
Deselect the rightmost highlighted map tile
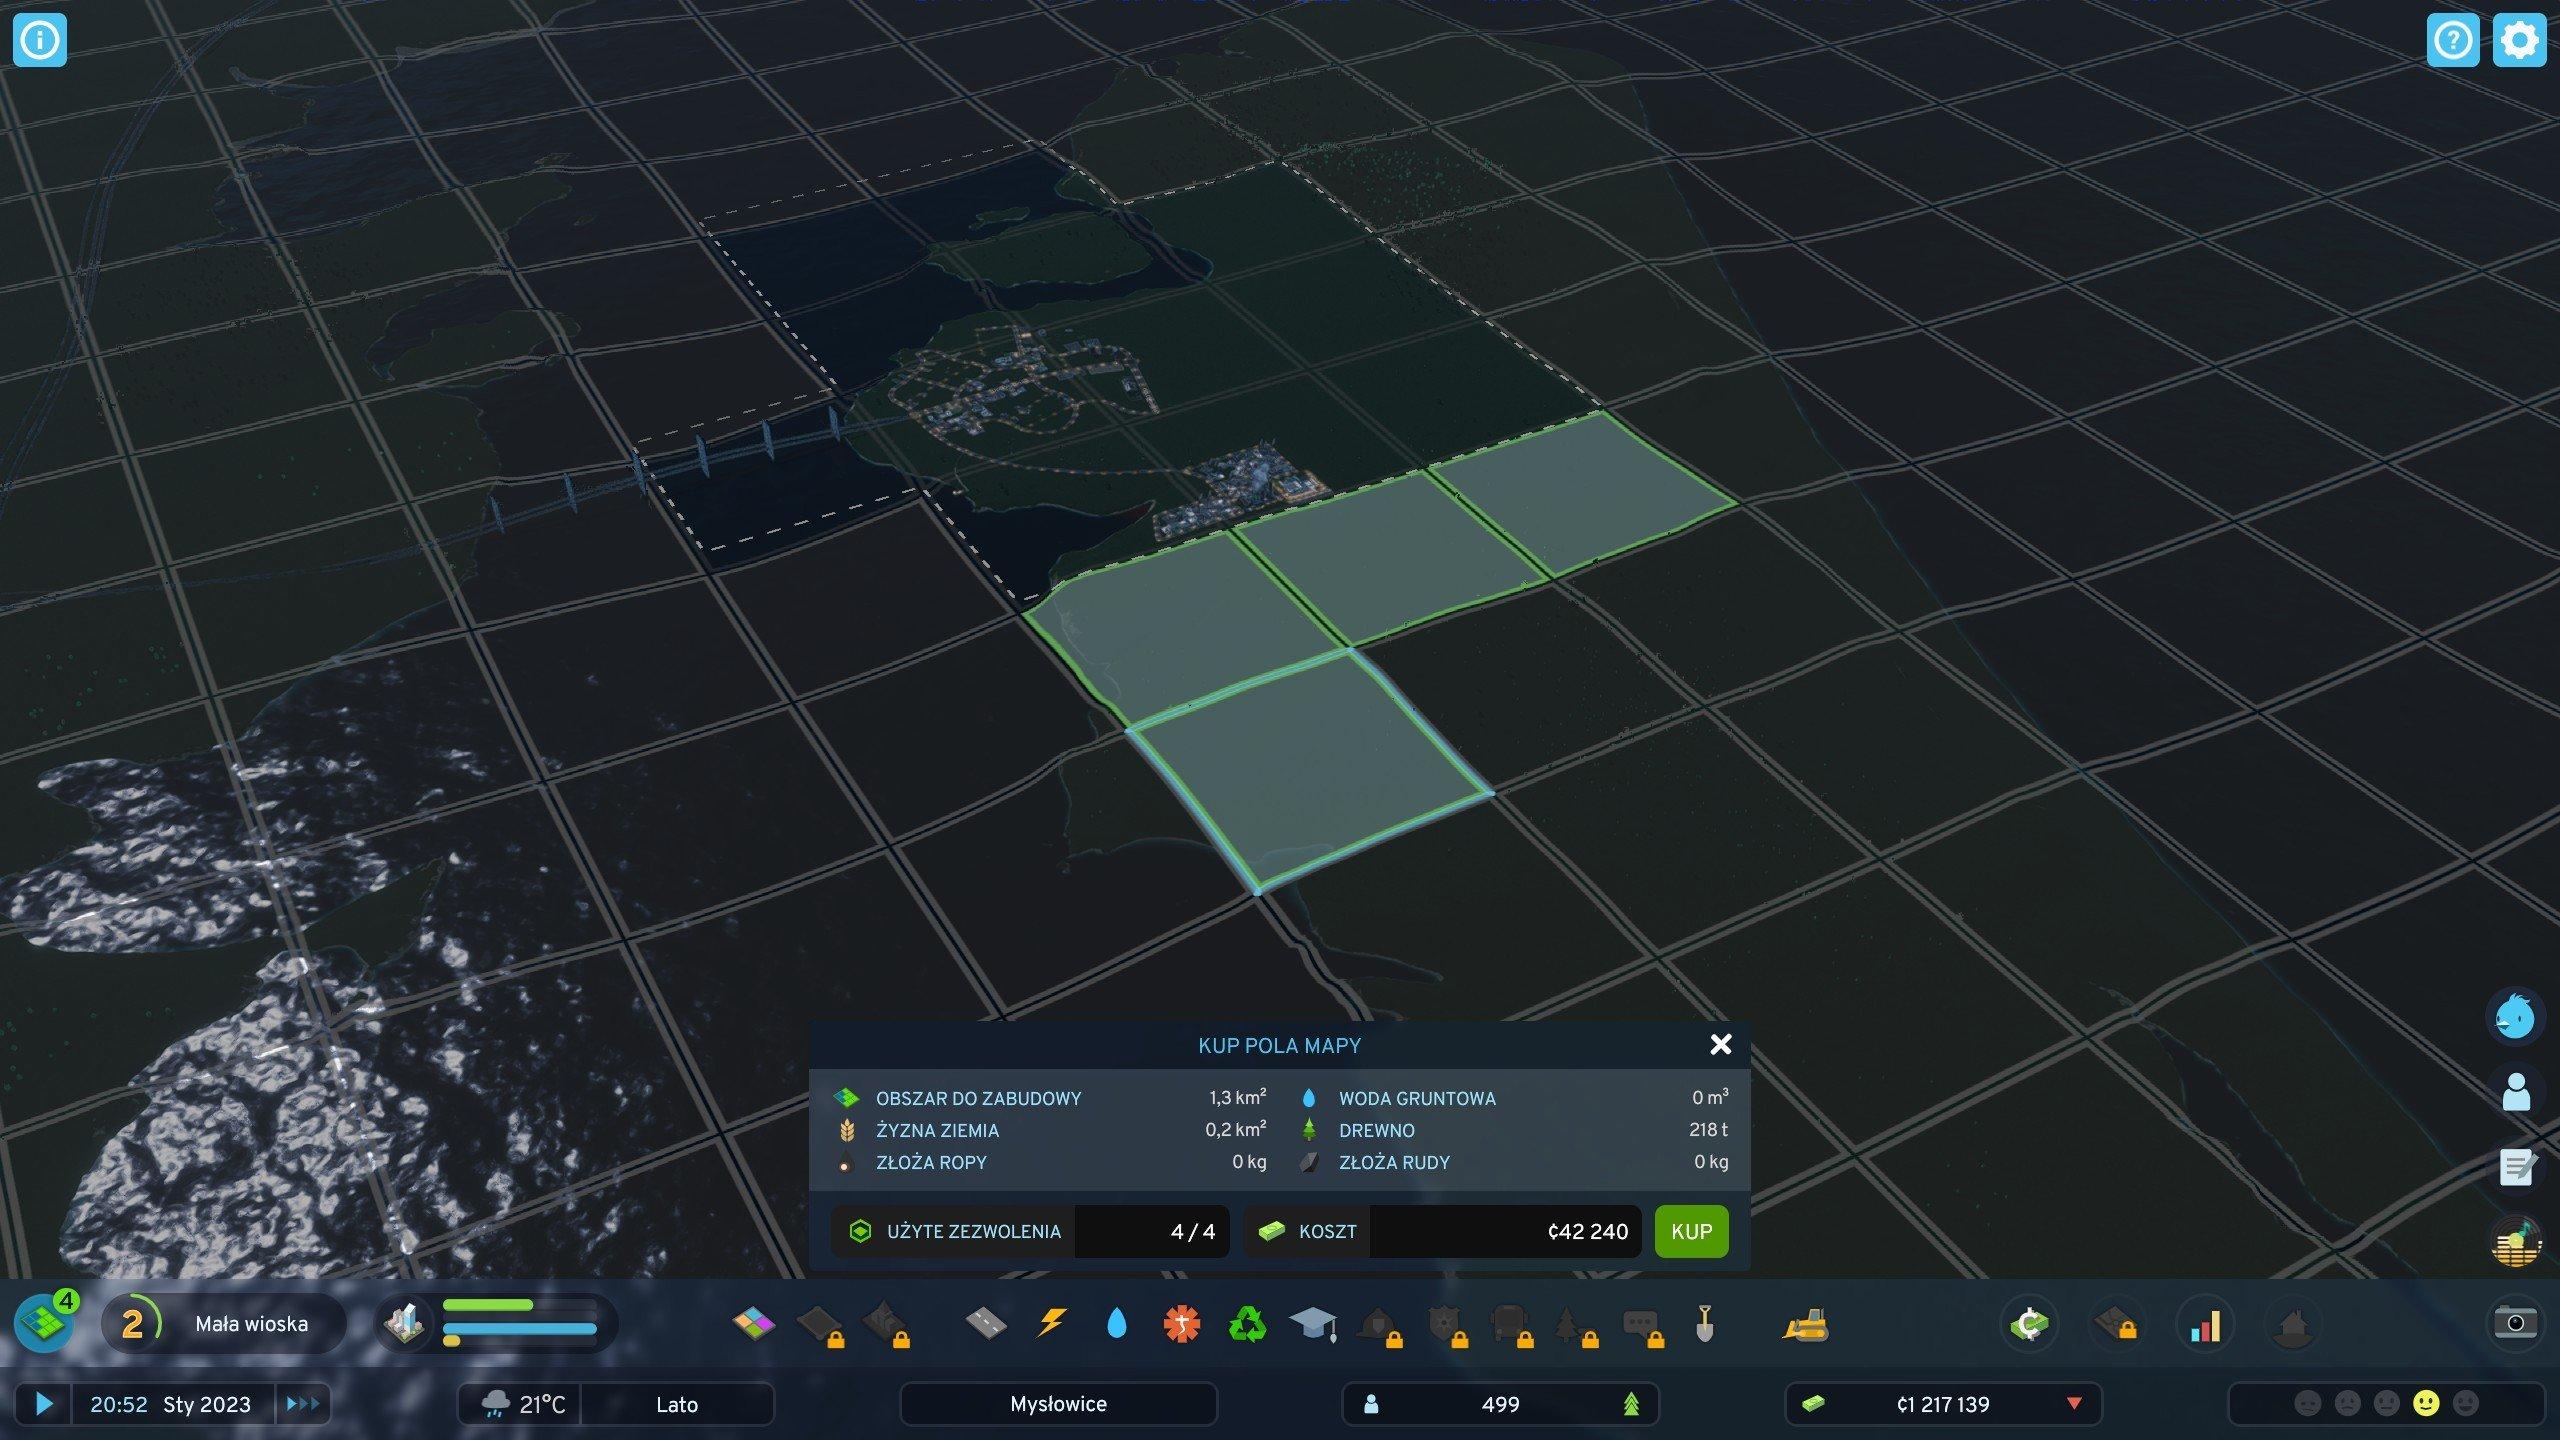[1583, 495]
